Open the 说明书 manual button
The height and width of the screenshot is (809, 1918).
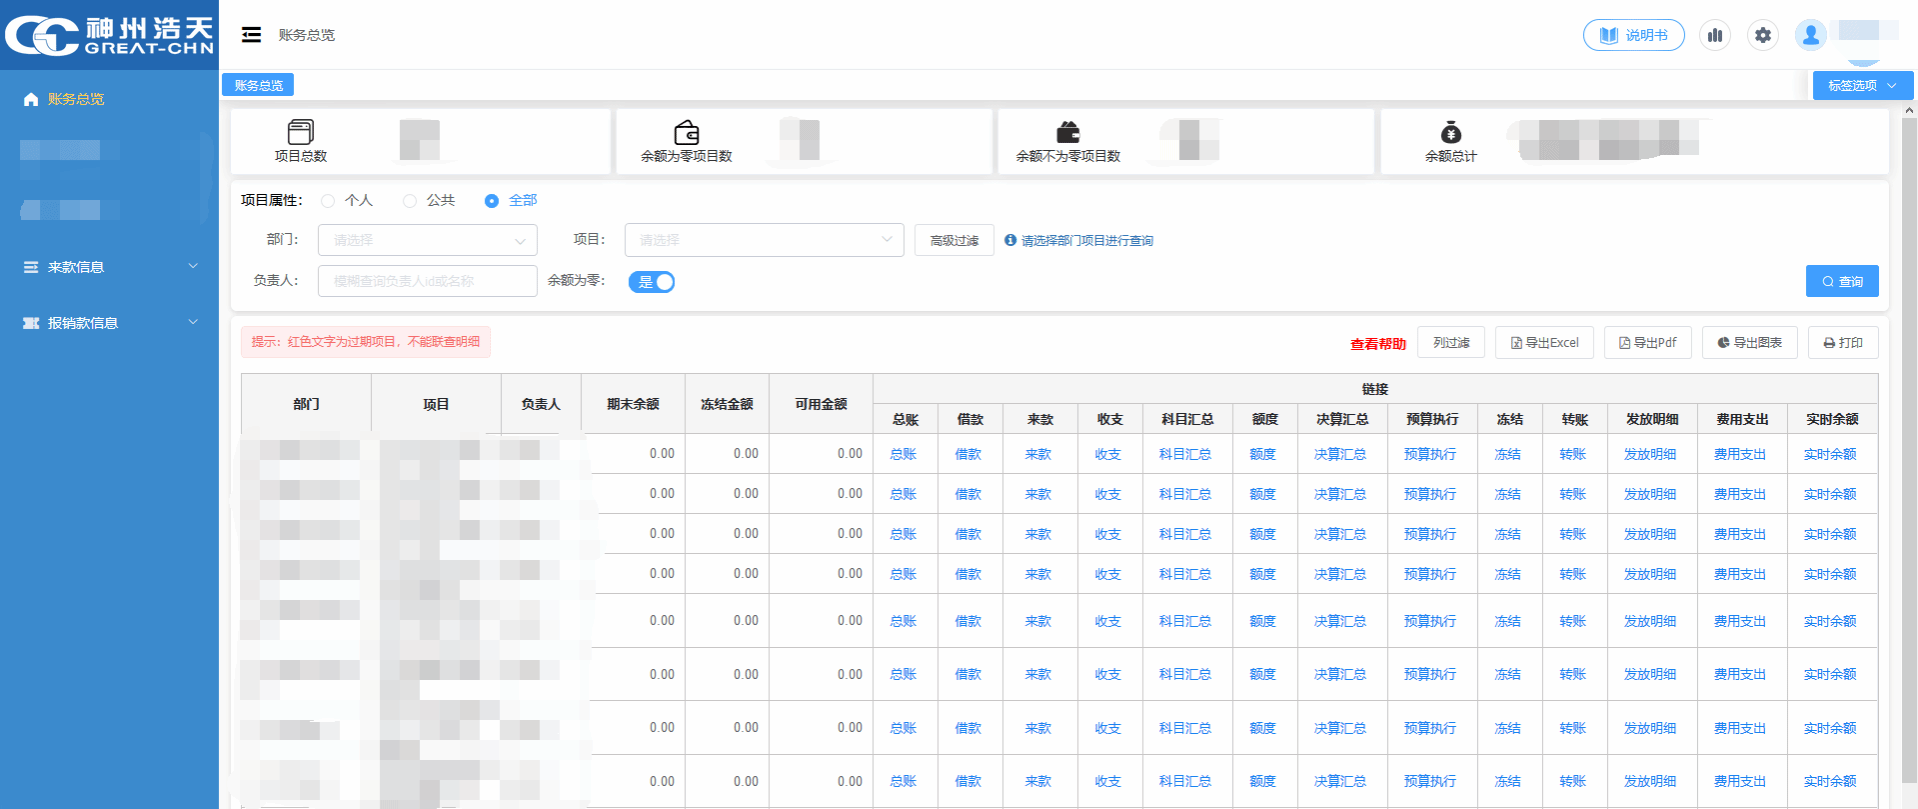coord(1633,35)
